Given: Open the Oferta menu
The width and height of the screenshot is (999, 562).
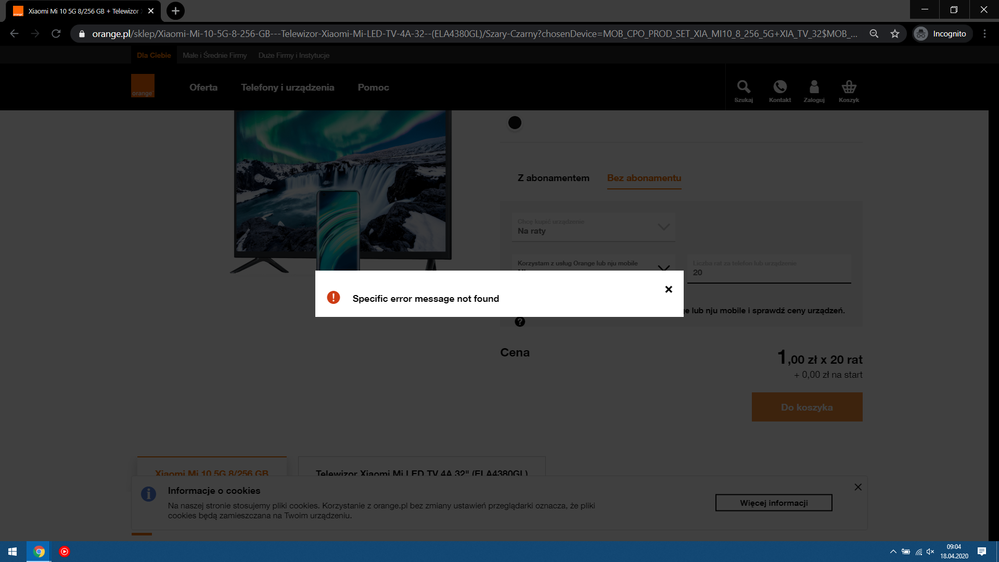Looking at the screenshot, I should 203,87.
